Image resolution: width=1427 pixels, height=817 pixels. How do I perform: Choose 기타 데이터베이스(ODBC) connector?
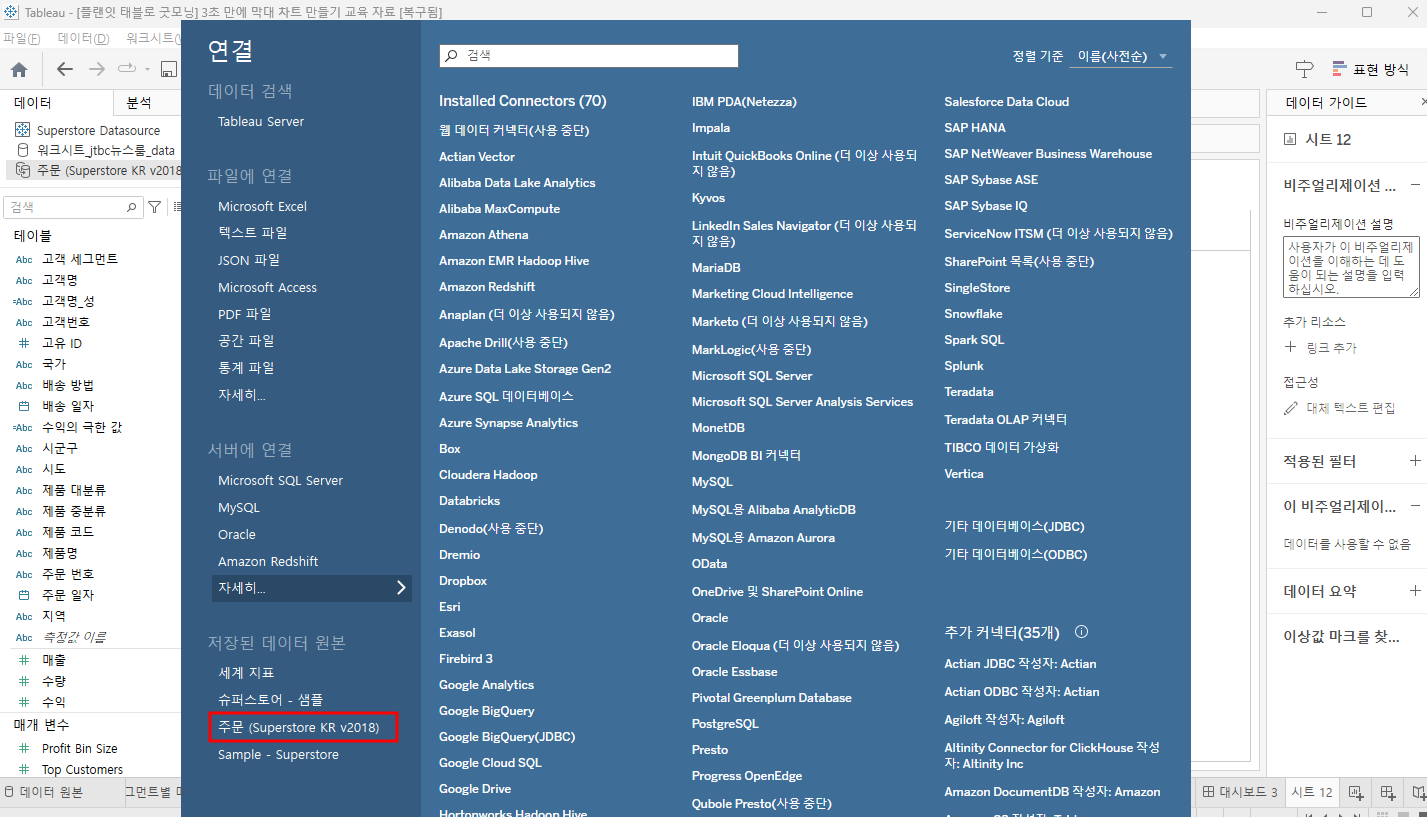click(x=1015, y=554)
